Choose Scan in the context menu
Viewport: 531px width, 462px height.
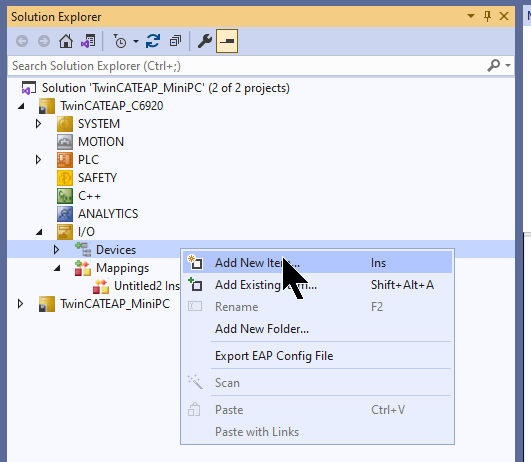click(317, 383)
